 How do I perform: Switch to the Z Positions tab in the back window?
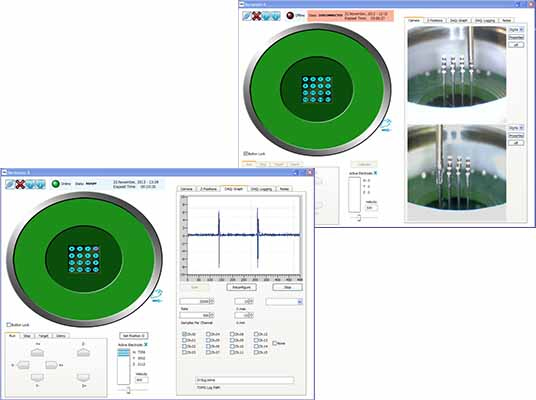tap(435, 21)
